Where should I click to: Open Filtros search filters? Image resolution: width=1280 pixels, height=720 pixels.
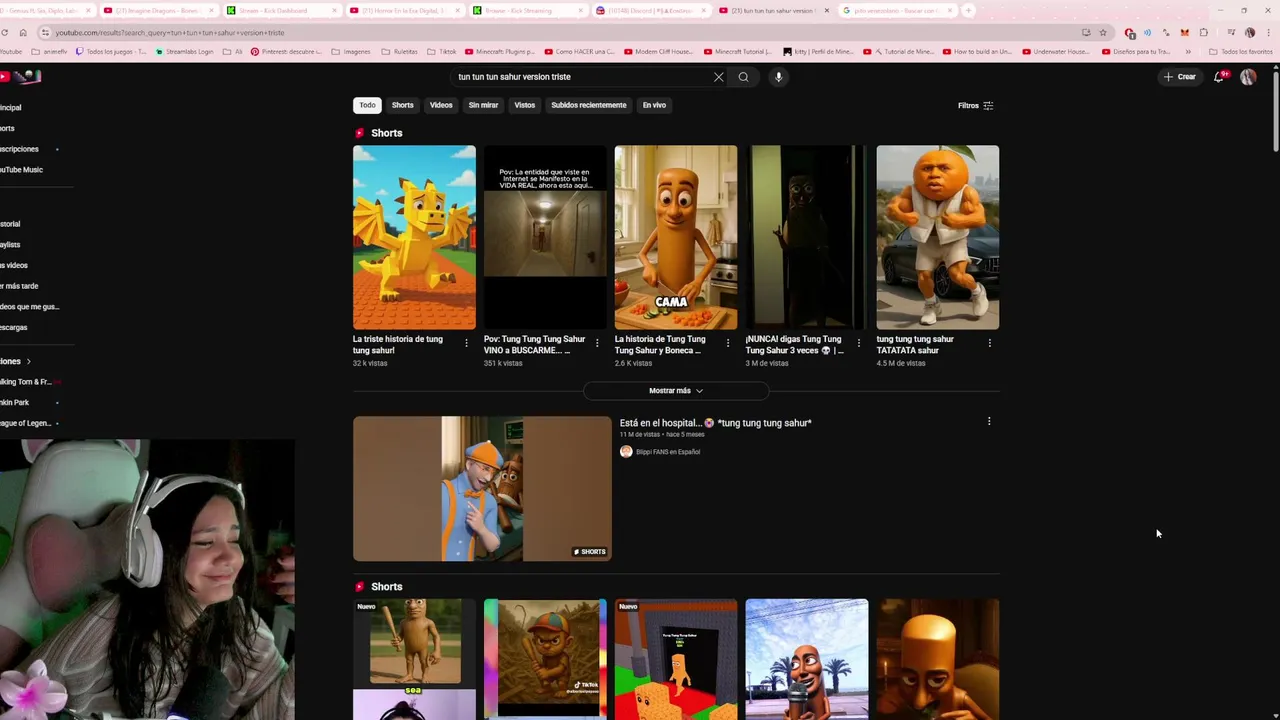point(975,105)
